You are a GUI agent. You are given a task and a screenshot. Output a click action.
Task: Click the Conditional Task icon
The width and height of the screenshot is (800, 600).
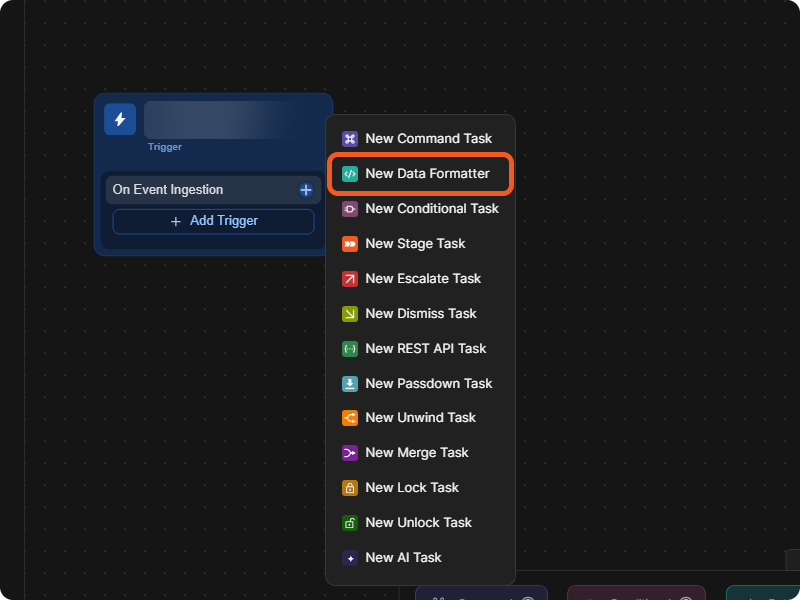[x=349, y=209]
